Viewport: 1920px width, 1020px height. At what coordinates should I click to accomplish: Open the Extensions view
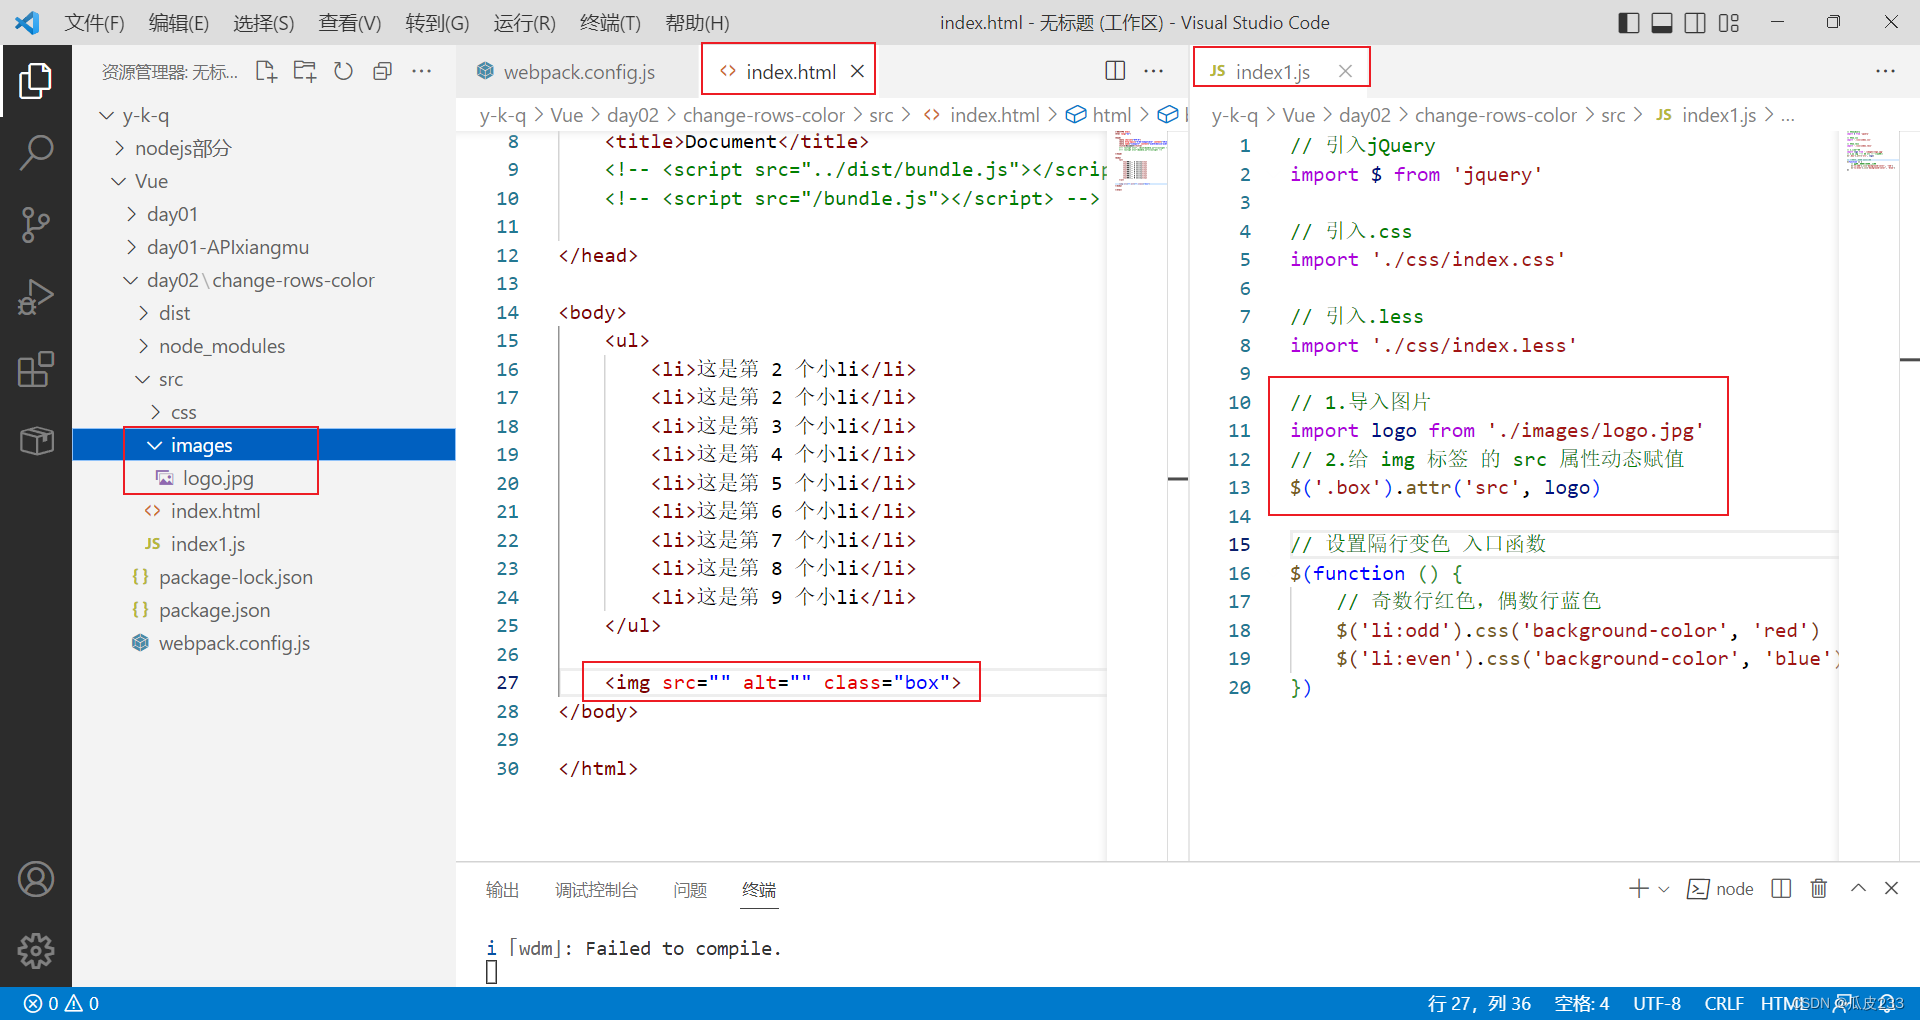[36, 369]
